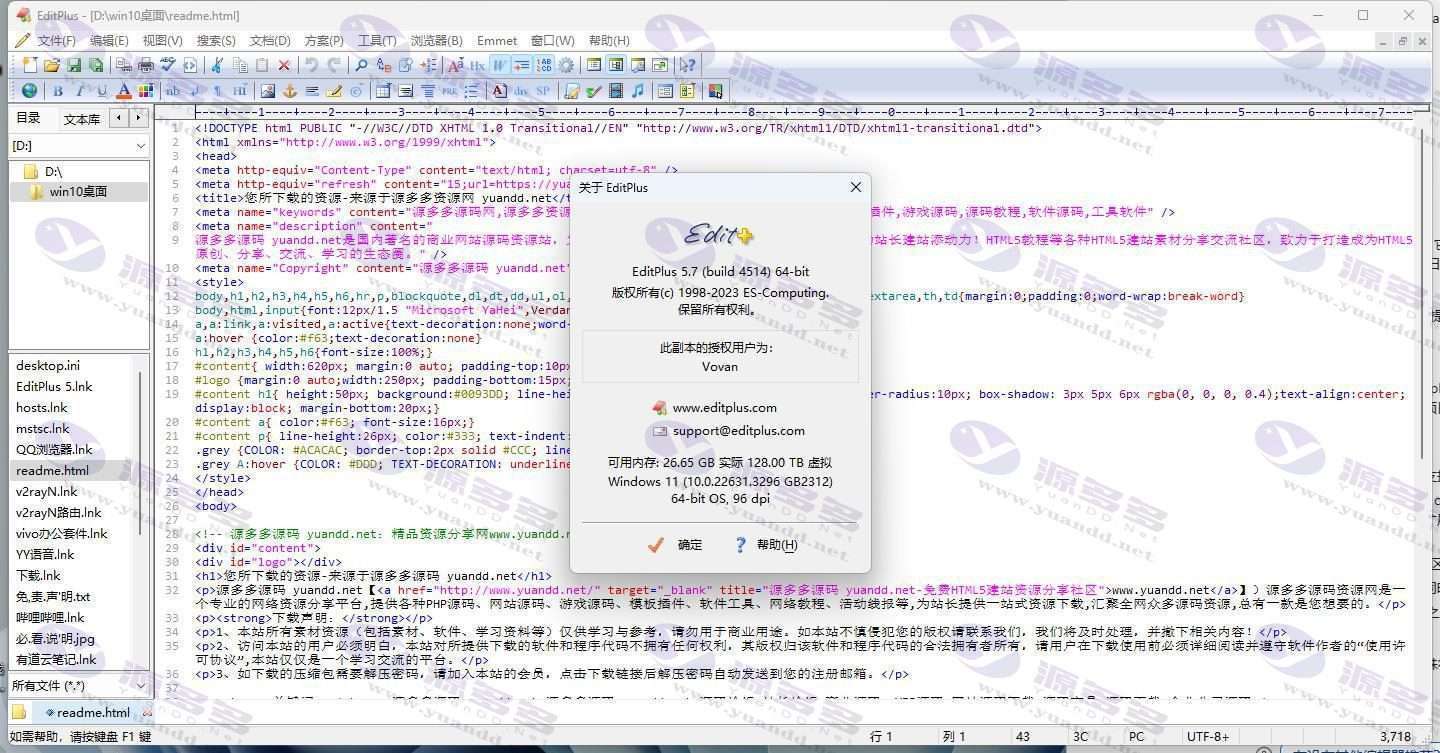Toggle word wrap W toolbar button
This screenshot has height=753, width=1440.
[x=499, y=65]
